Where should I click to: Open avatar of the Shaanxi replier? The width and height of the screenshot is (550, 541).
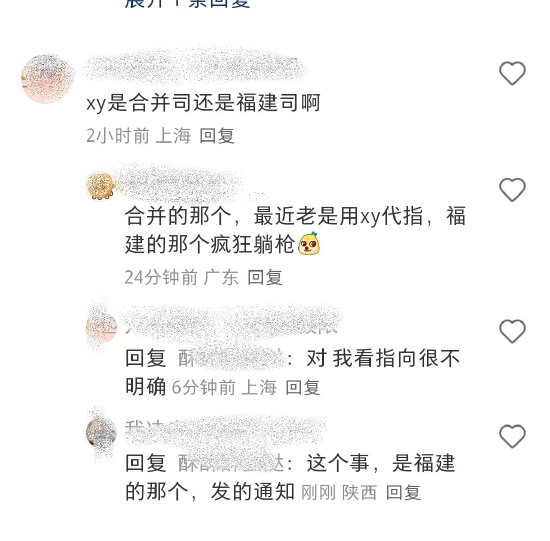101,433
